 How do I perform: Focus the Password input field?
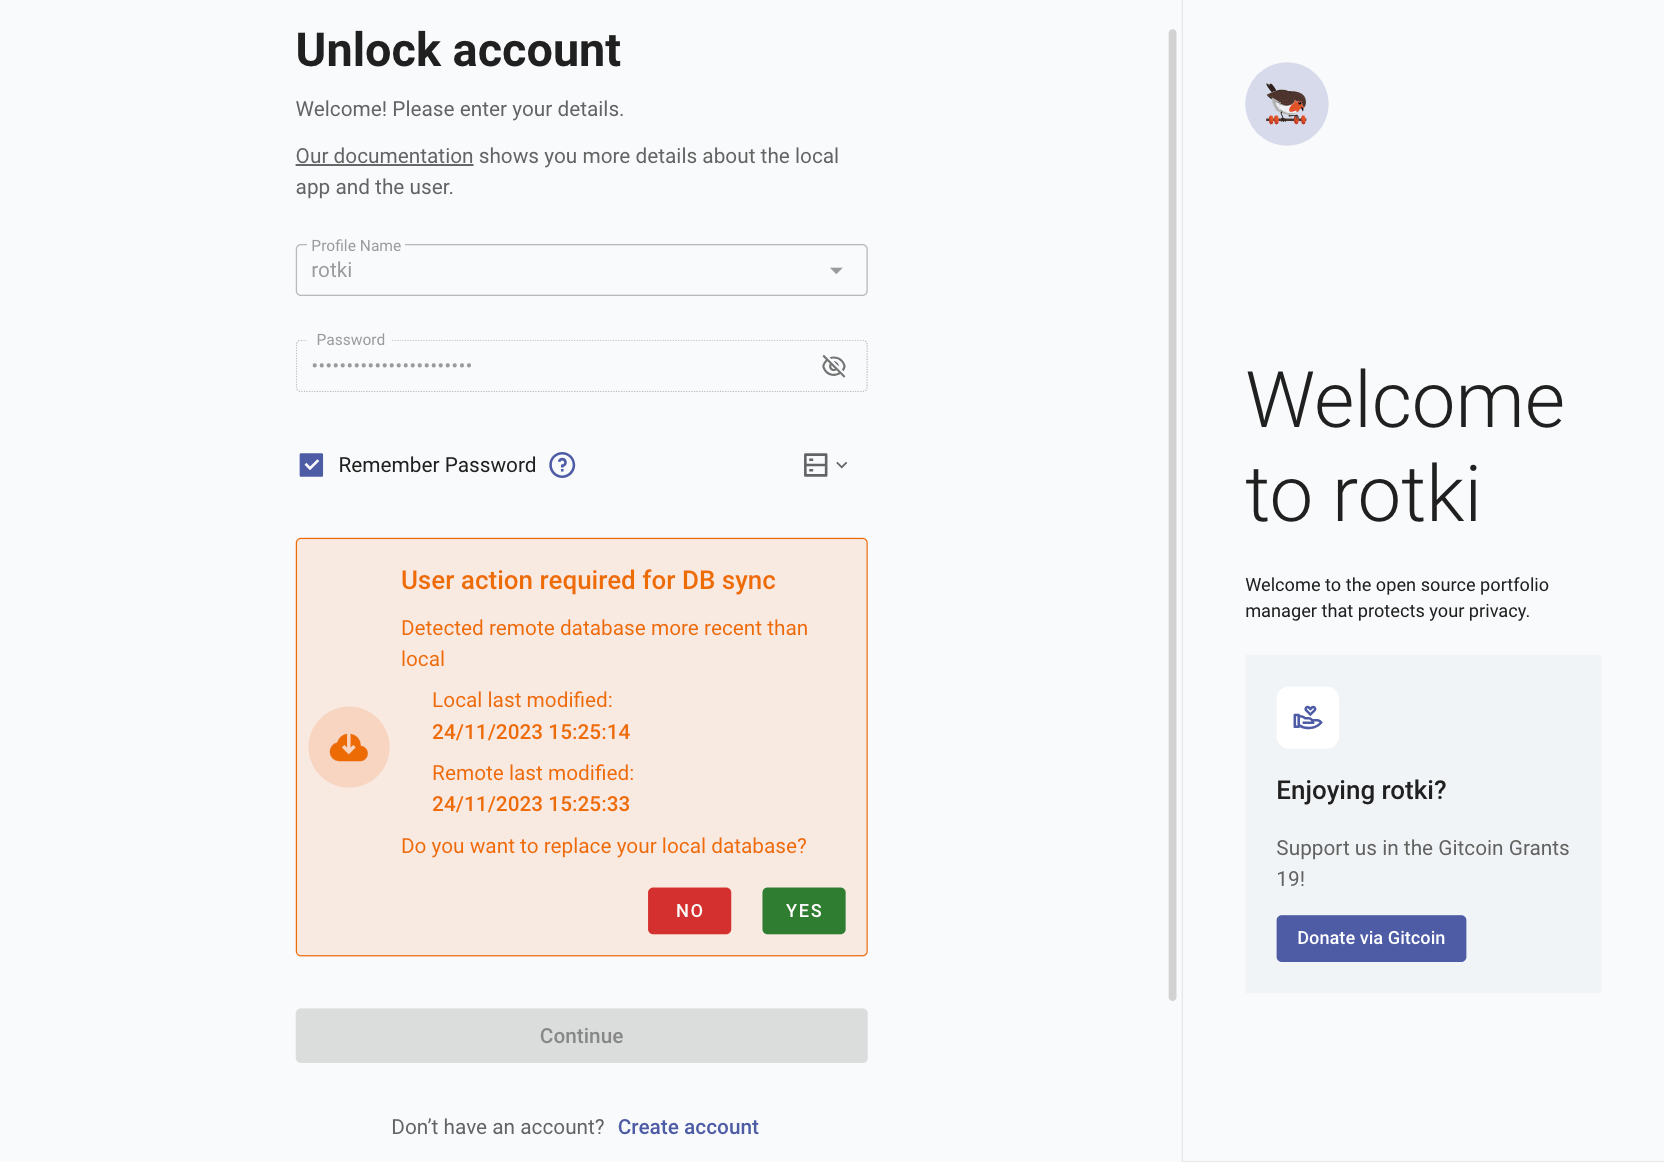pyautogui.click(x=560, y=366)
